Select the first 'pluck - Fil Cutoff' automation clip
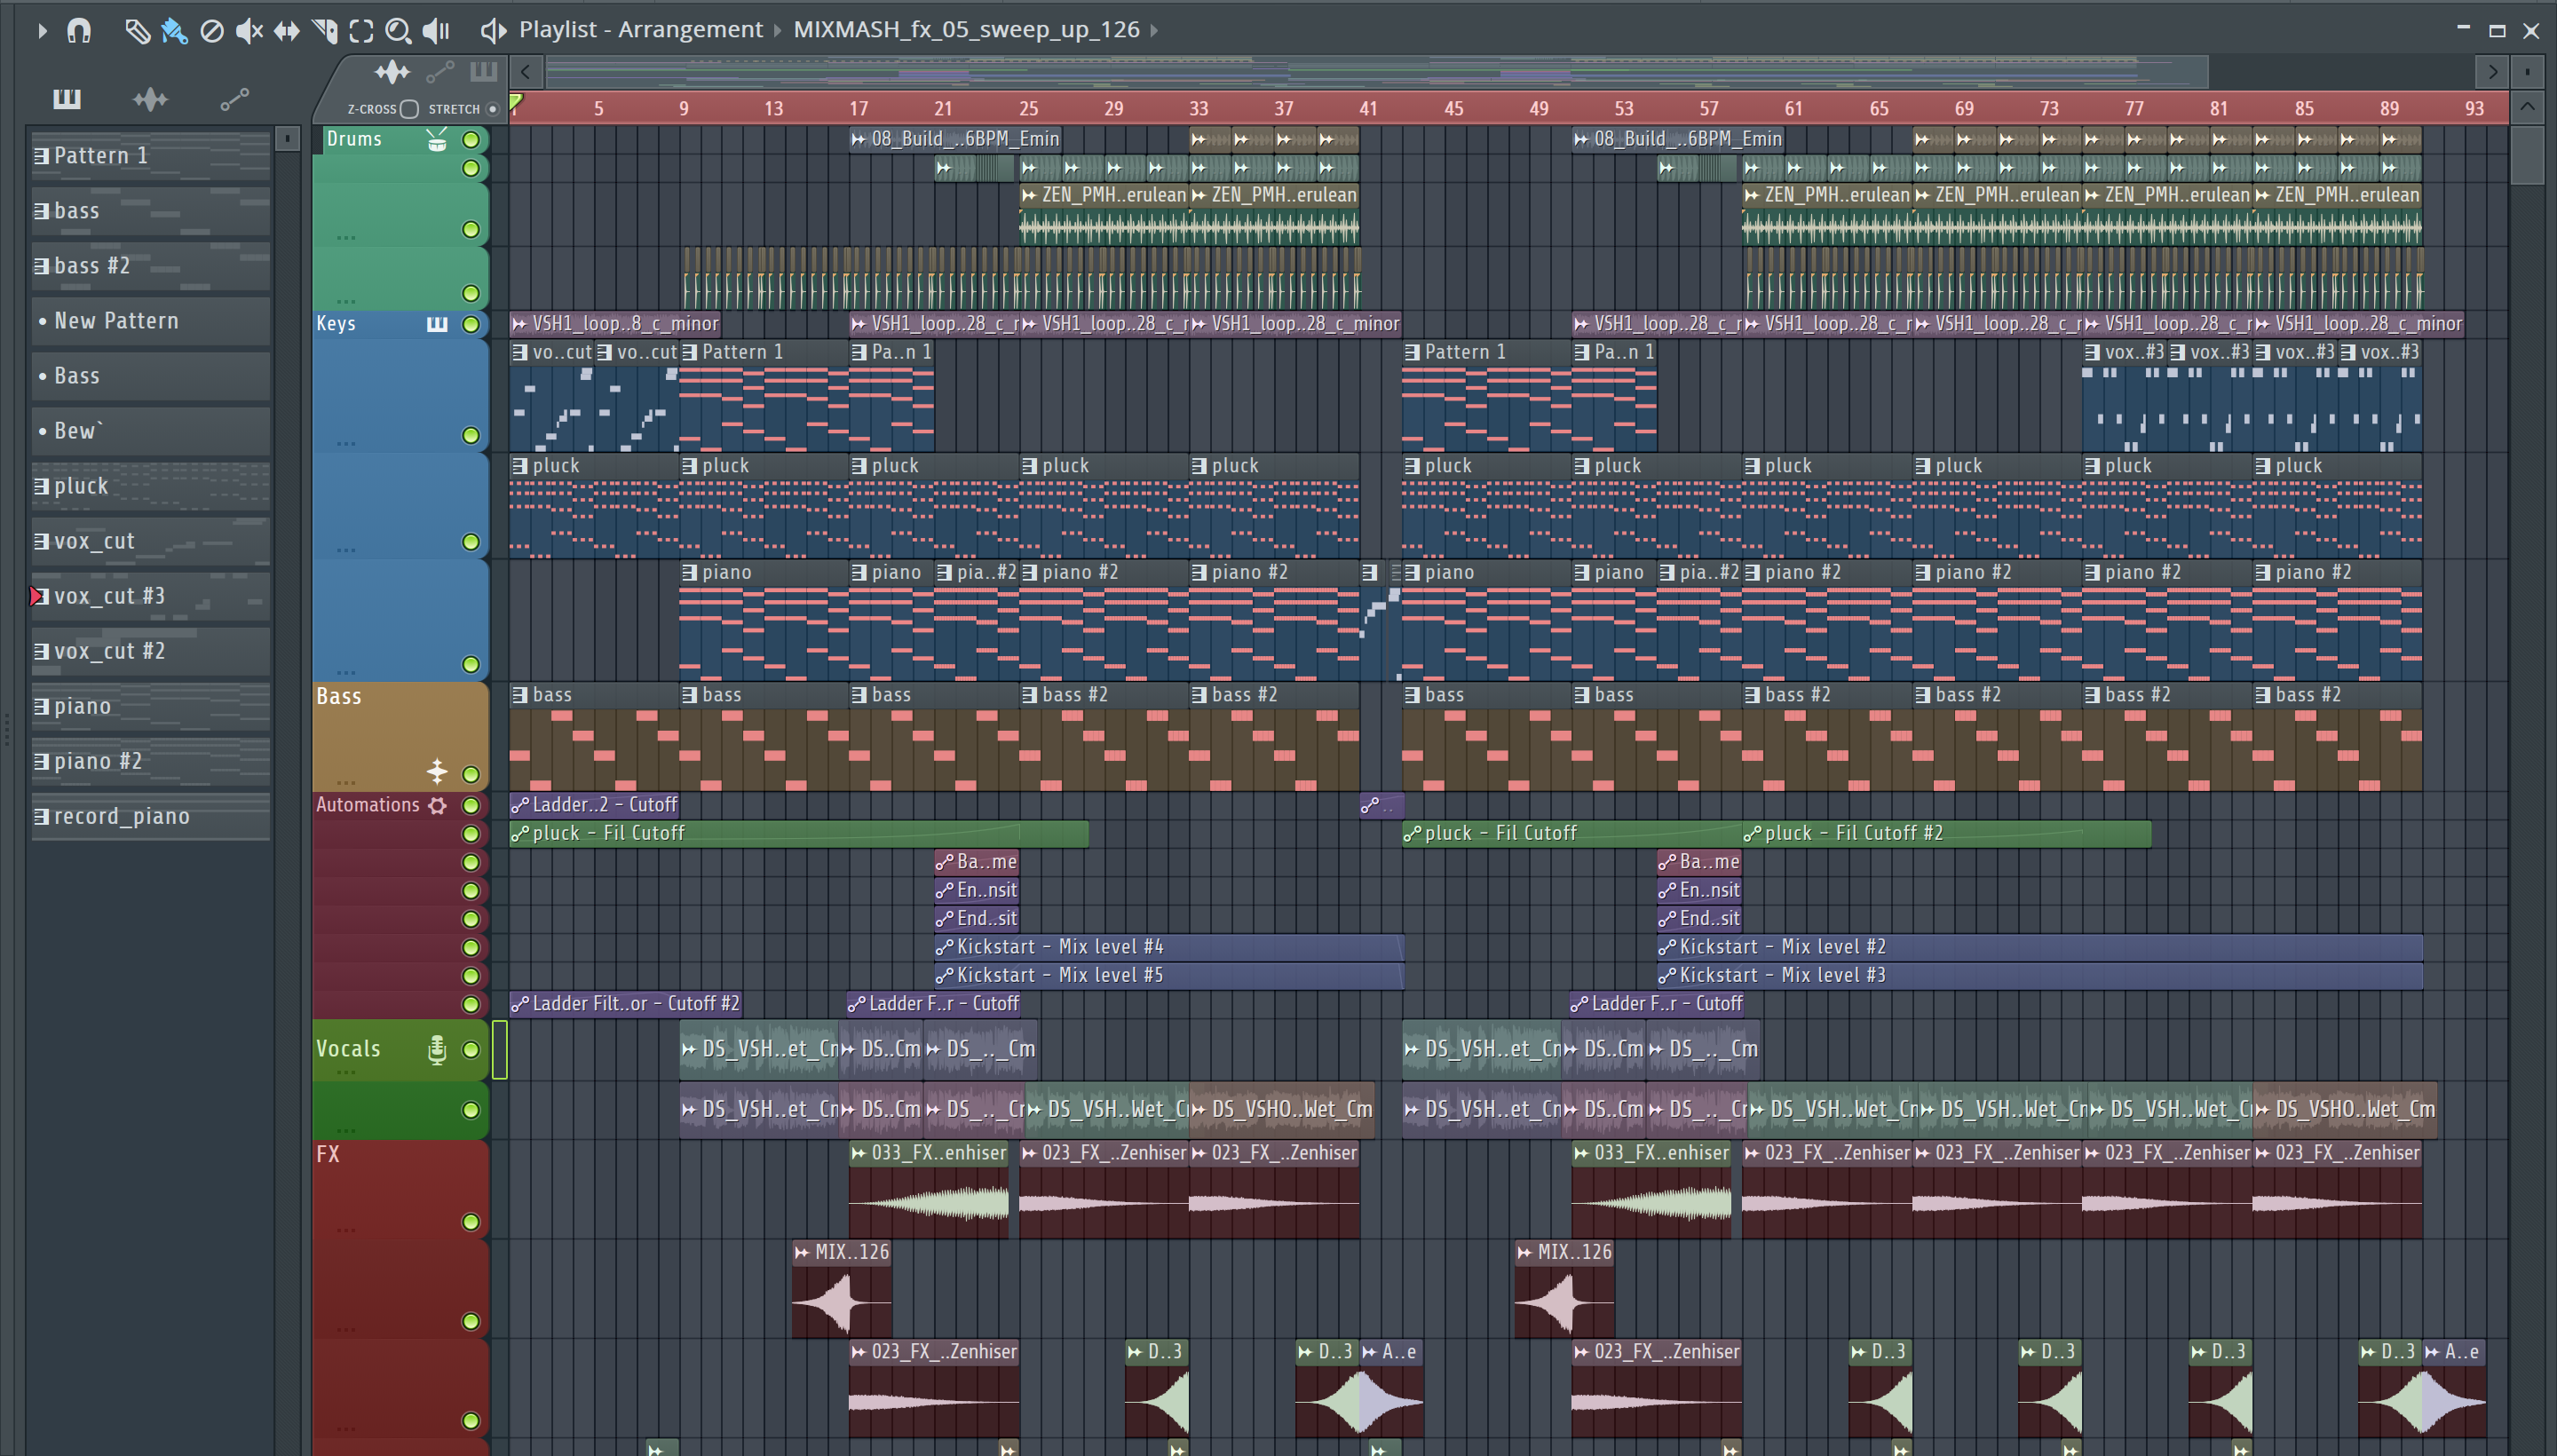Screen dimensions: 2557x1456 799,833
